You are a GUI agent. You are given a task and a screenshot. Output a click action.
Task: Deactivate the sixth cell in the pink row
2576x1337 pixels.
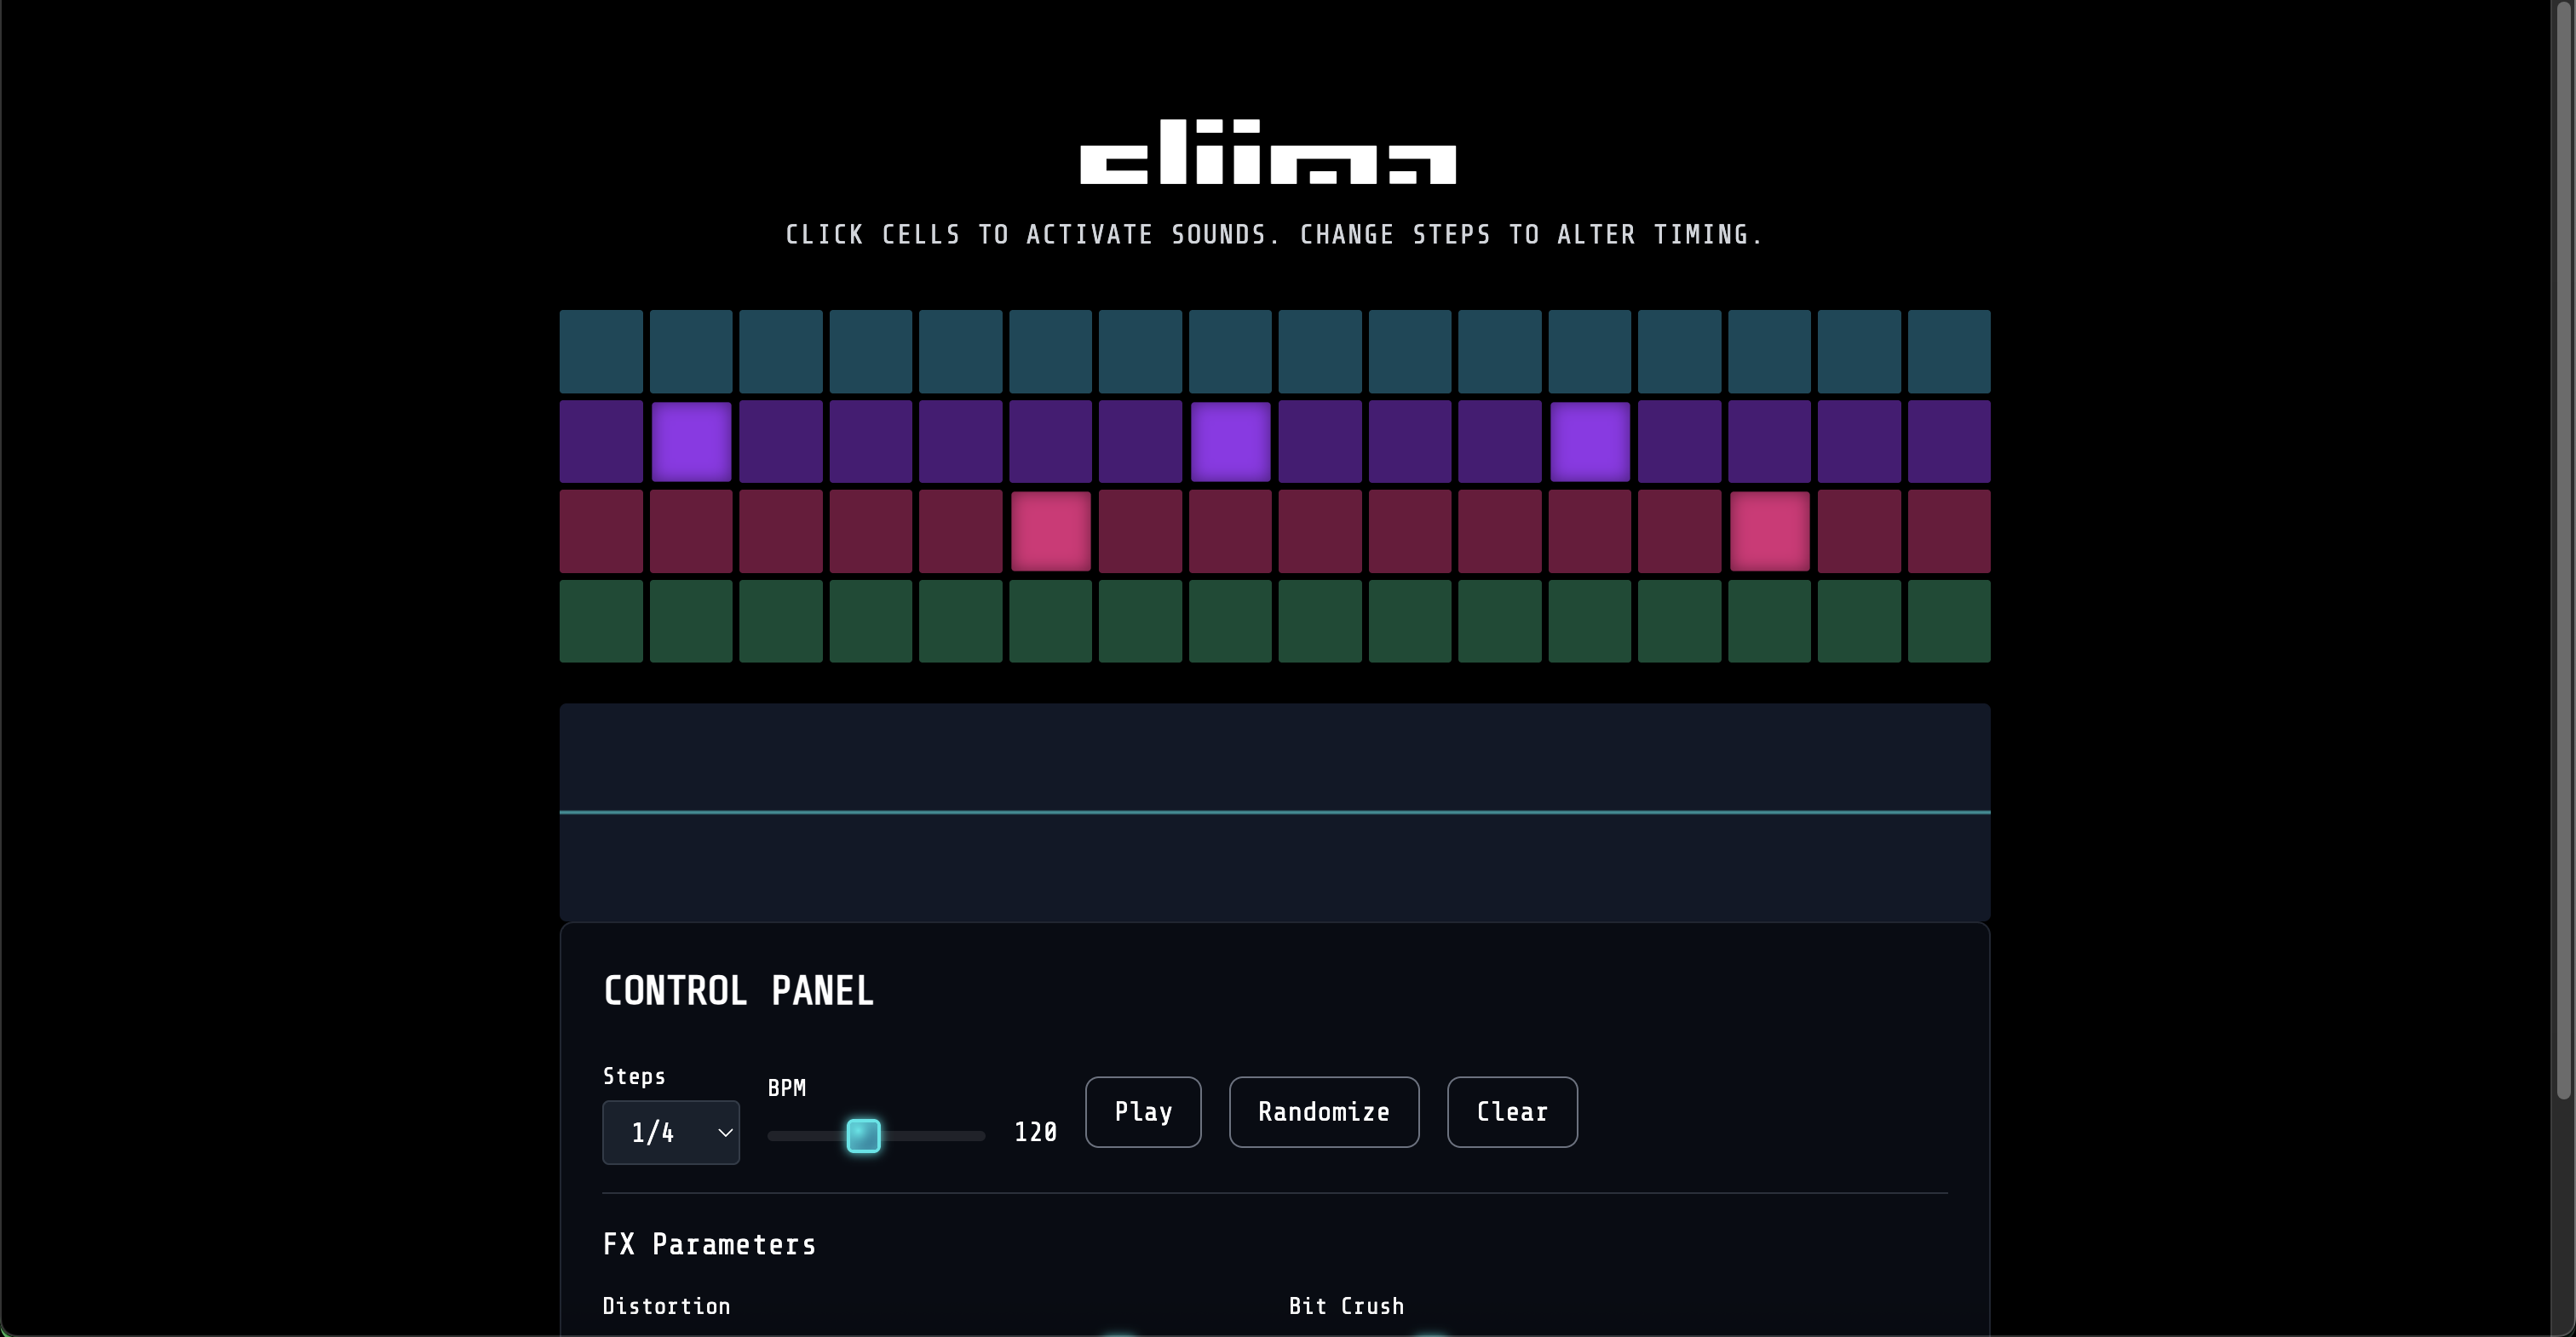tap(1050, 531)
